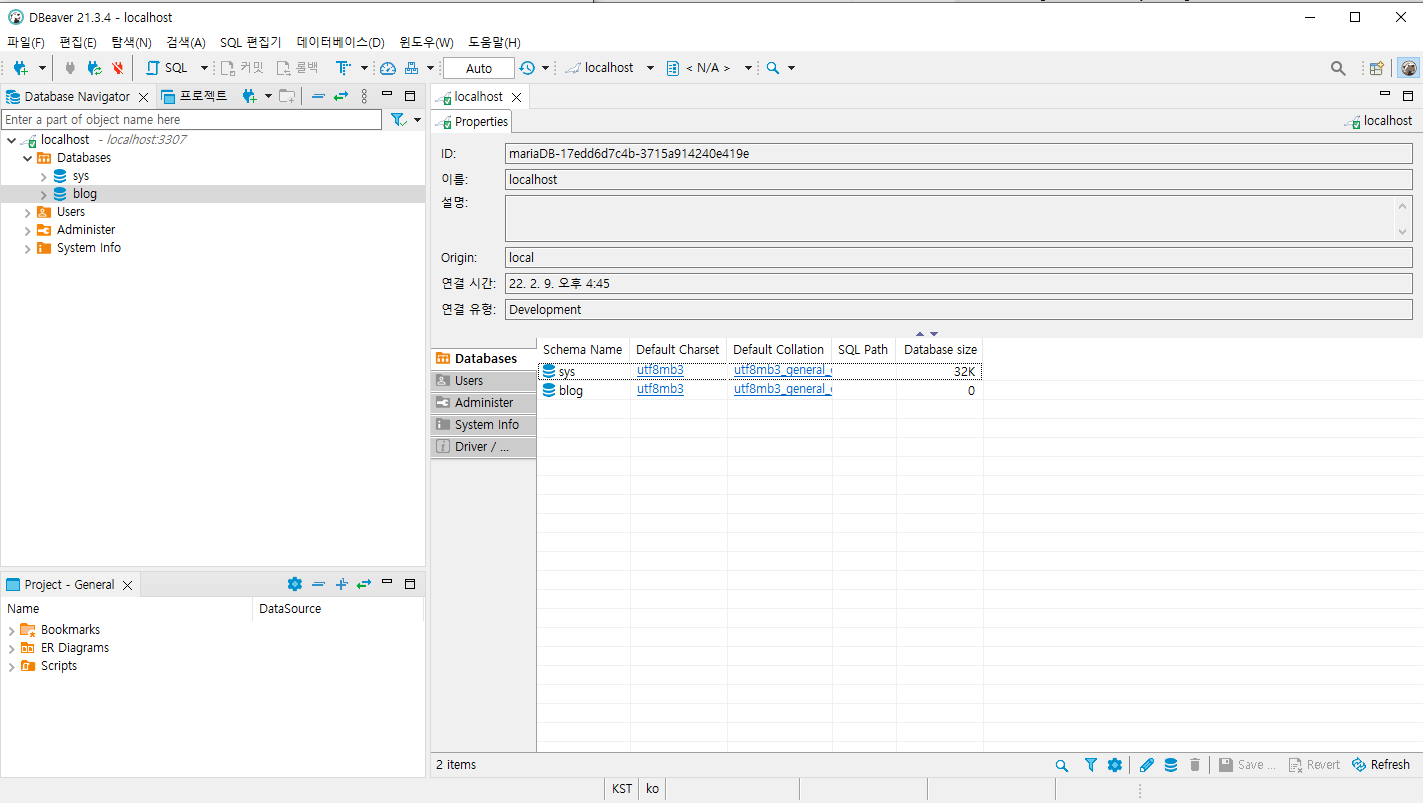Switch to the 프로젝트 tab

[x=195, y=96]
